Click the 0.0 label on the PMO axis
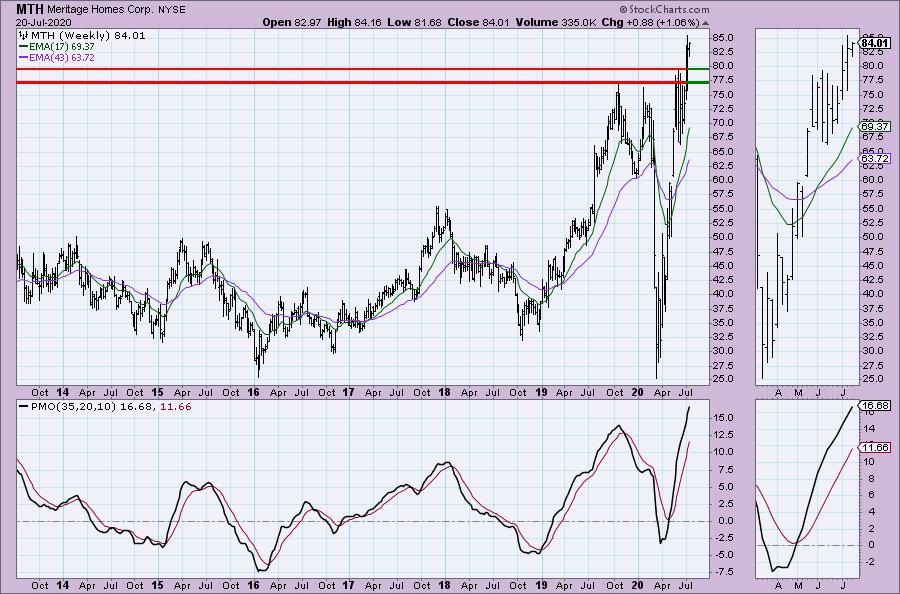 (x=725, y=521)
